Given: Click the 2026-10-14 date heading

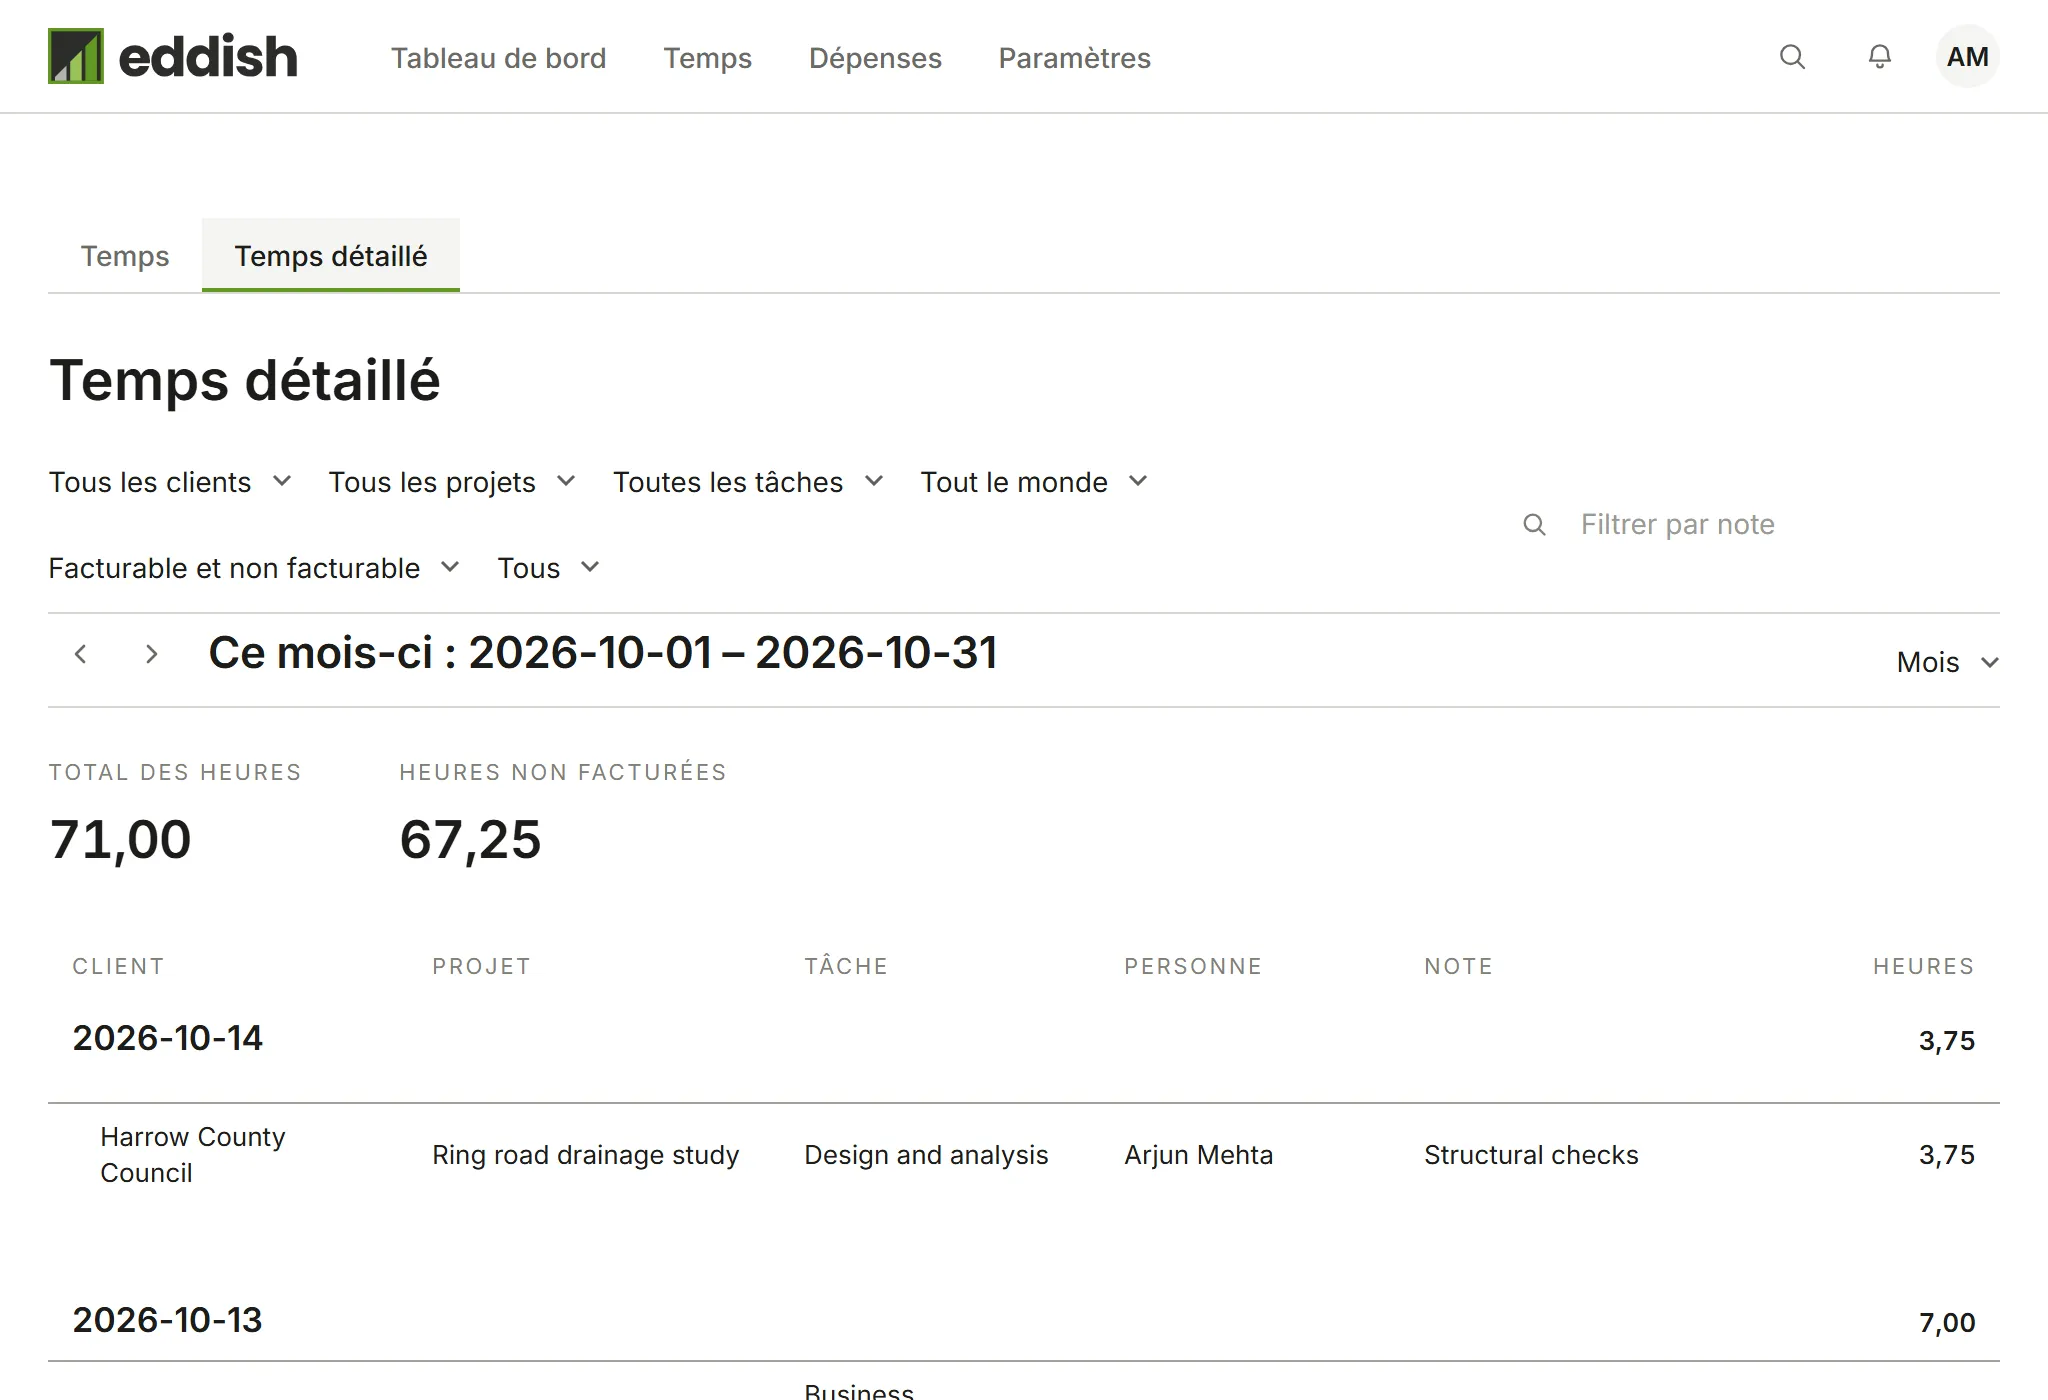Looking at the screenshot, I should (x=167, y=1038).
